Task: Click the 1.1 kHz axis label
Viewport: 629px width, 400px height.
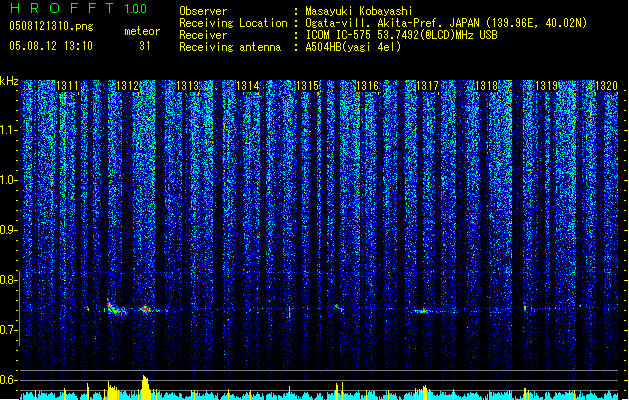Action: tap(9, 130)
